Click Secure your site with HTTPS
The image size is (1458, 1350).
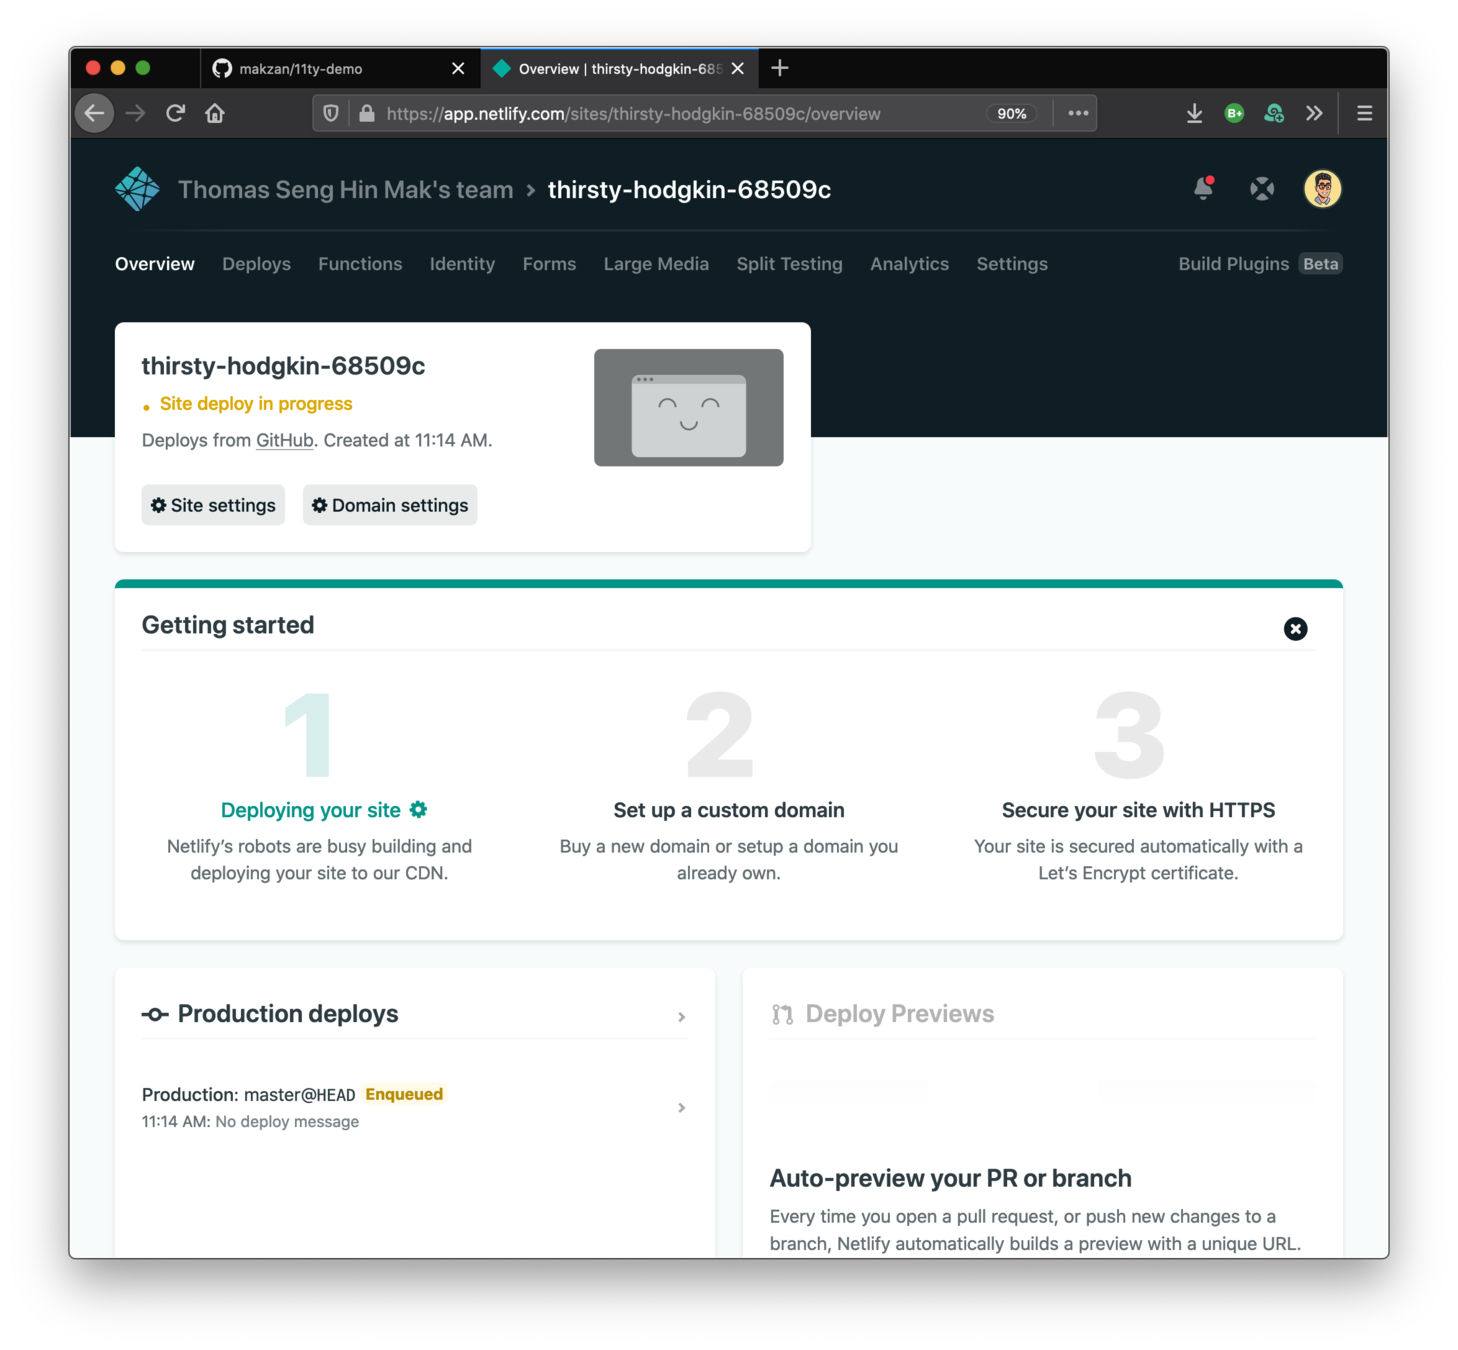pyautogui.click(x=1138, y=810)
